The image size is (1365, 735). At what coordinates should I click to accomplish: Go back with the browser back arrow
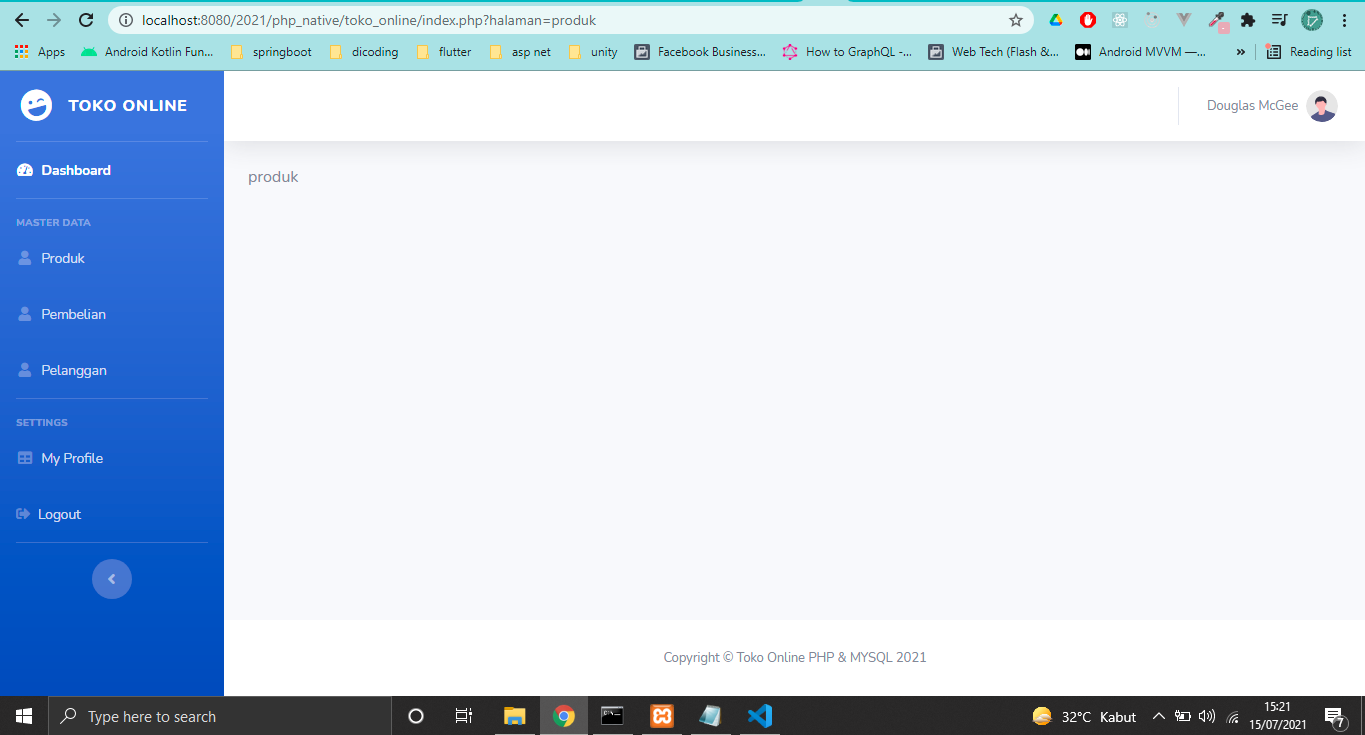coord(22,20)
